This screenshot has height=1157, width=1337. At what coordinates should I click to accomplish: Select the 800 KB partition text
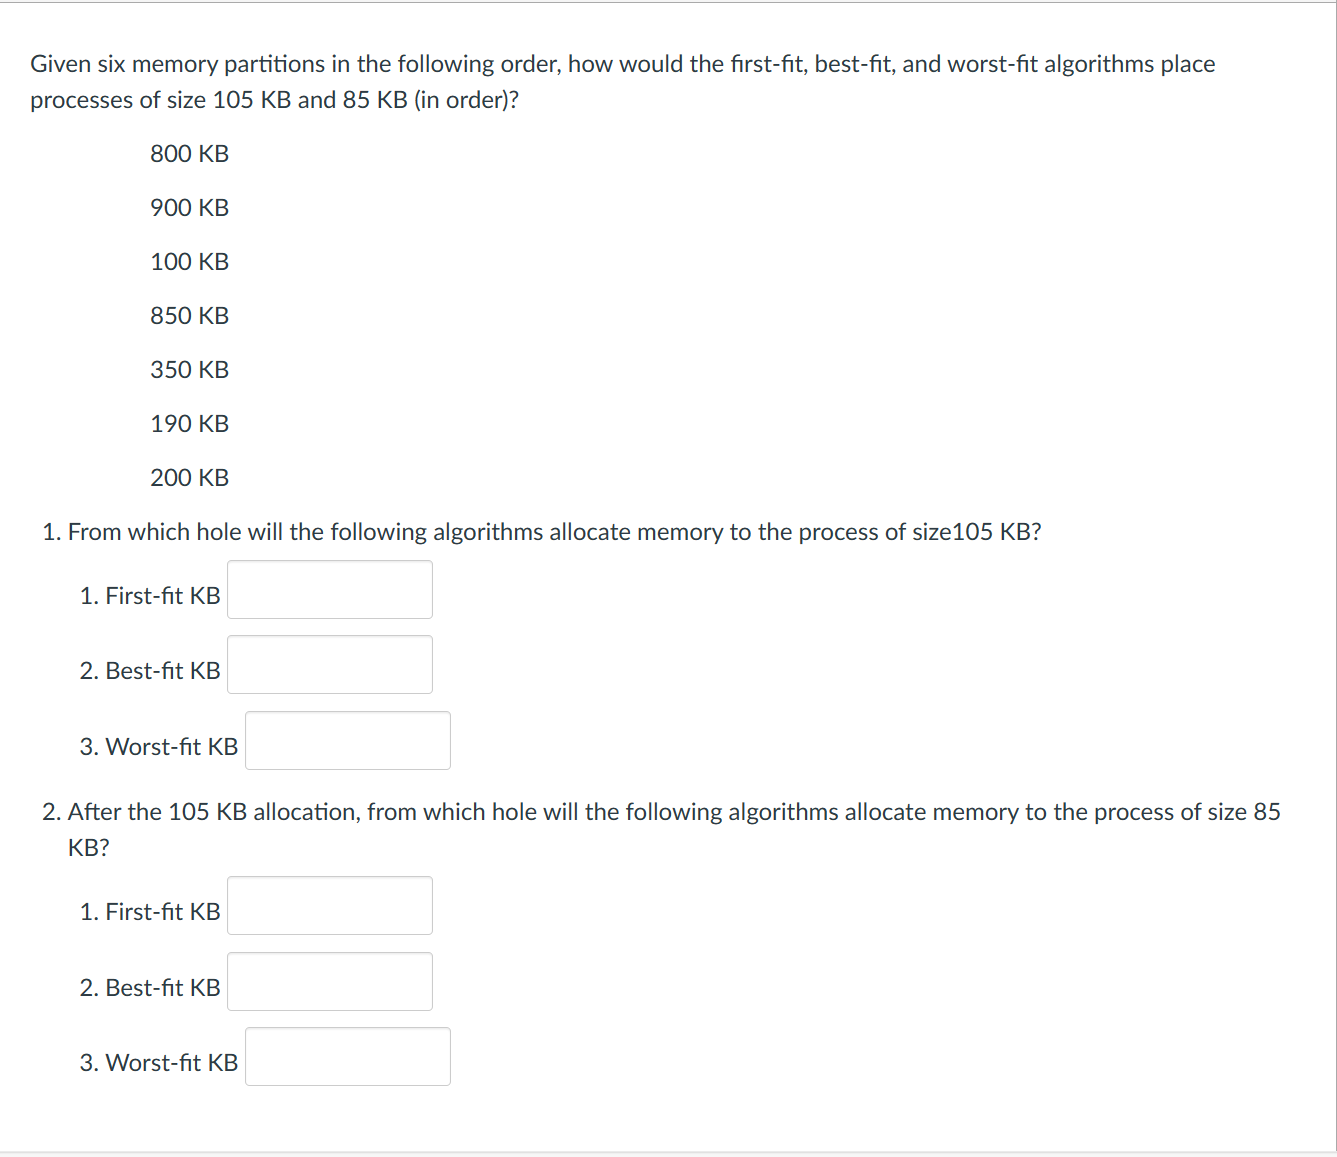(189, 154)
